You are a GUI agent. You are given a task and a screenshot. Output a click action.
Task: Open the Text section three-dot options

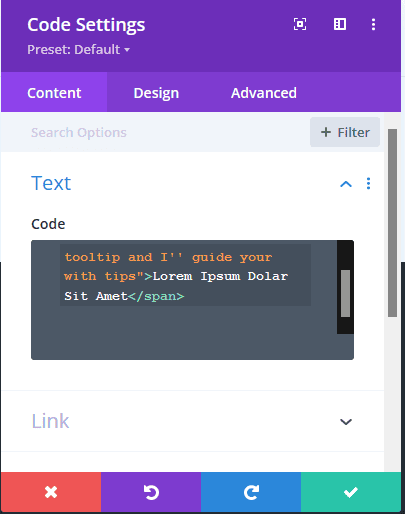368,184
